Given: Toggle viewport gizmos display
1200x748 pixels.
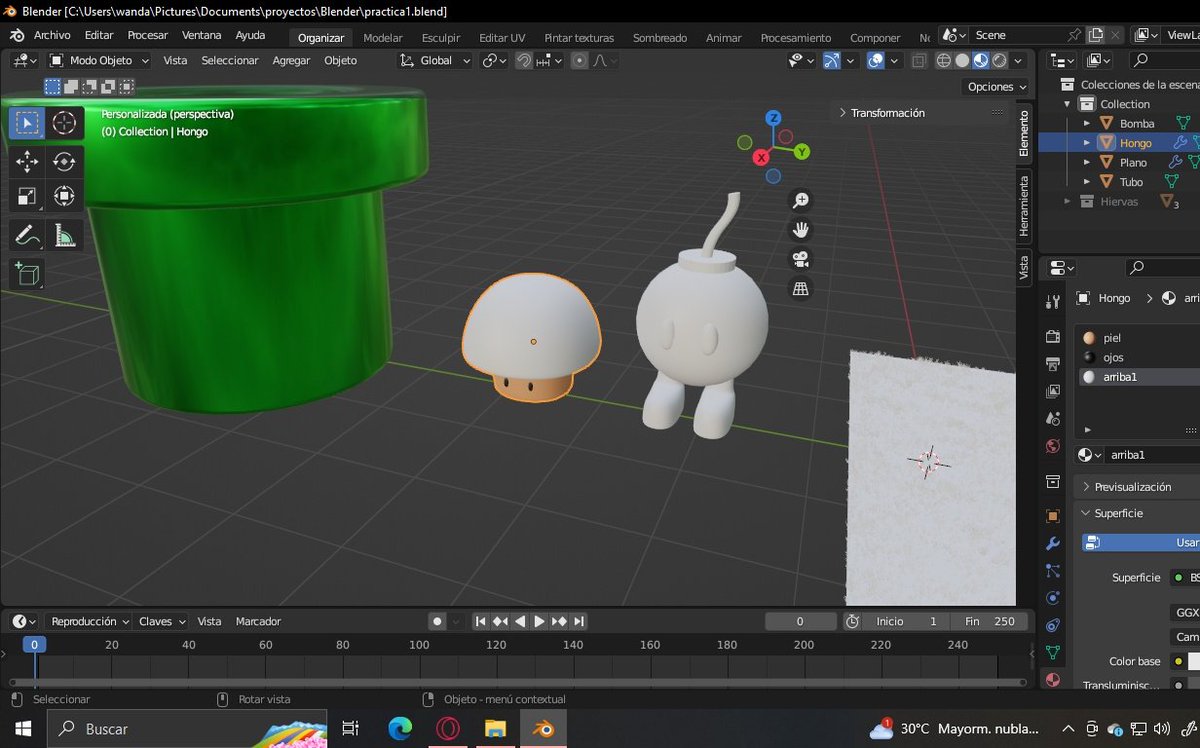Looking at the screenshot, I should tap(831, 60).
